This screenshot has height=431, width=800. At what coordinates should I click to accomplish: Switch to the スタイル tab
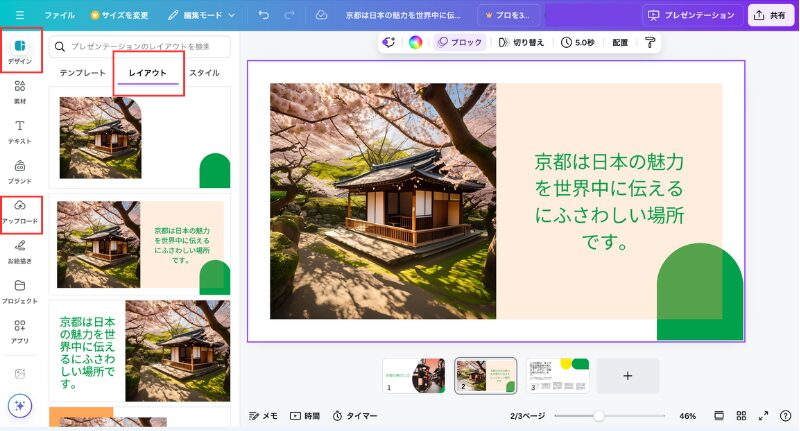point(204,73)
